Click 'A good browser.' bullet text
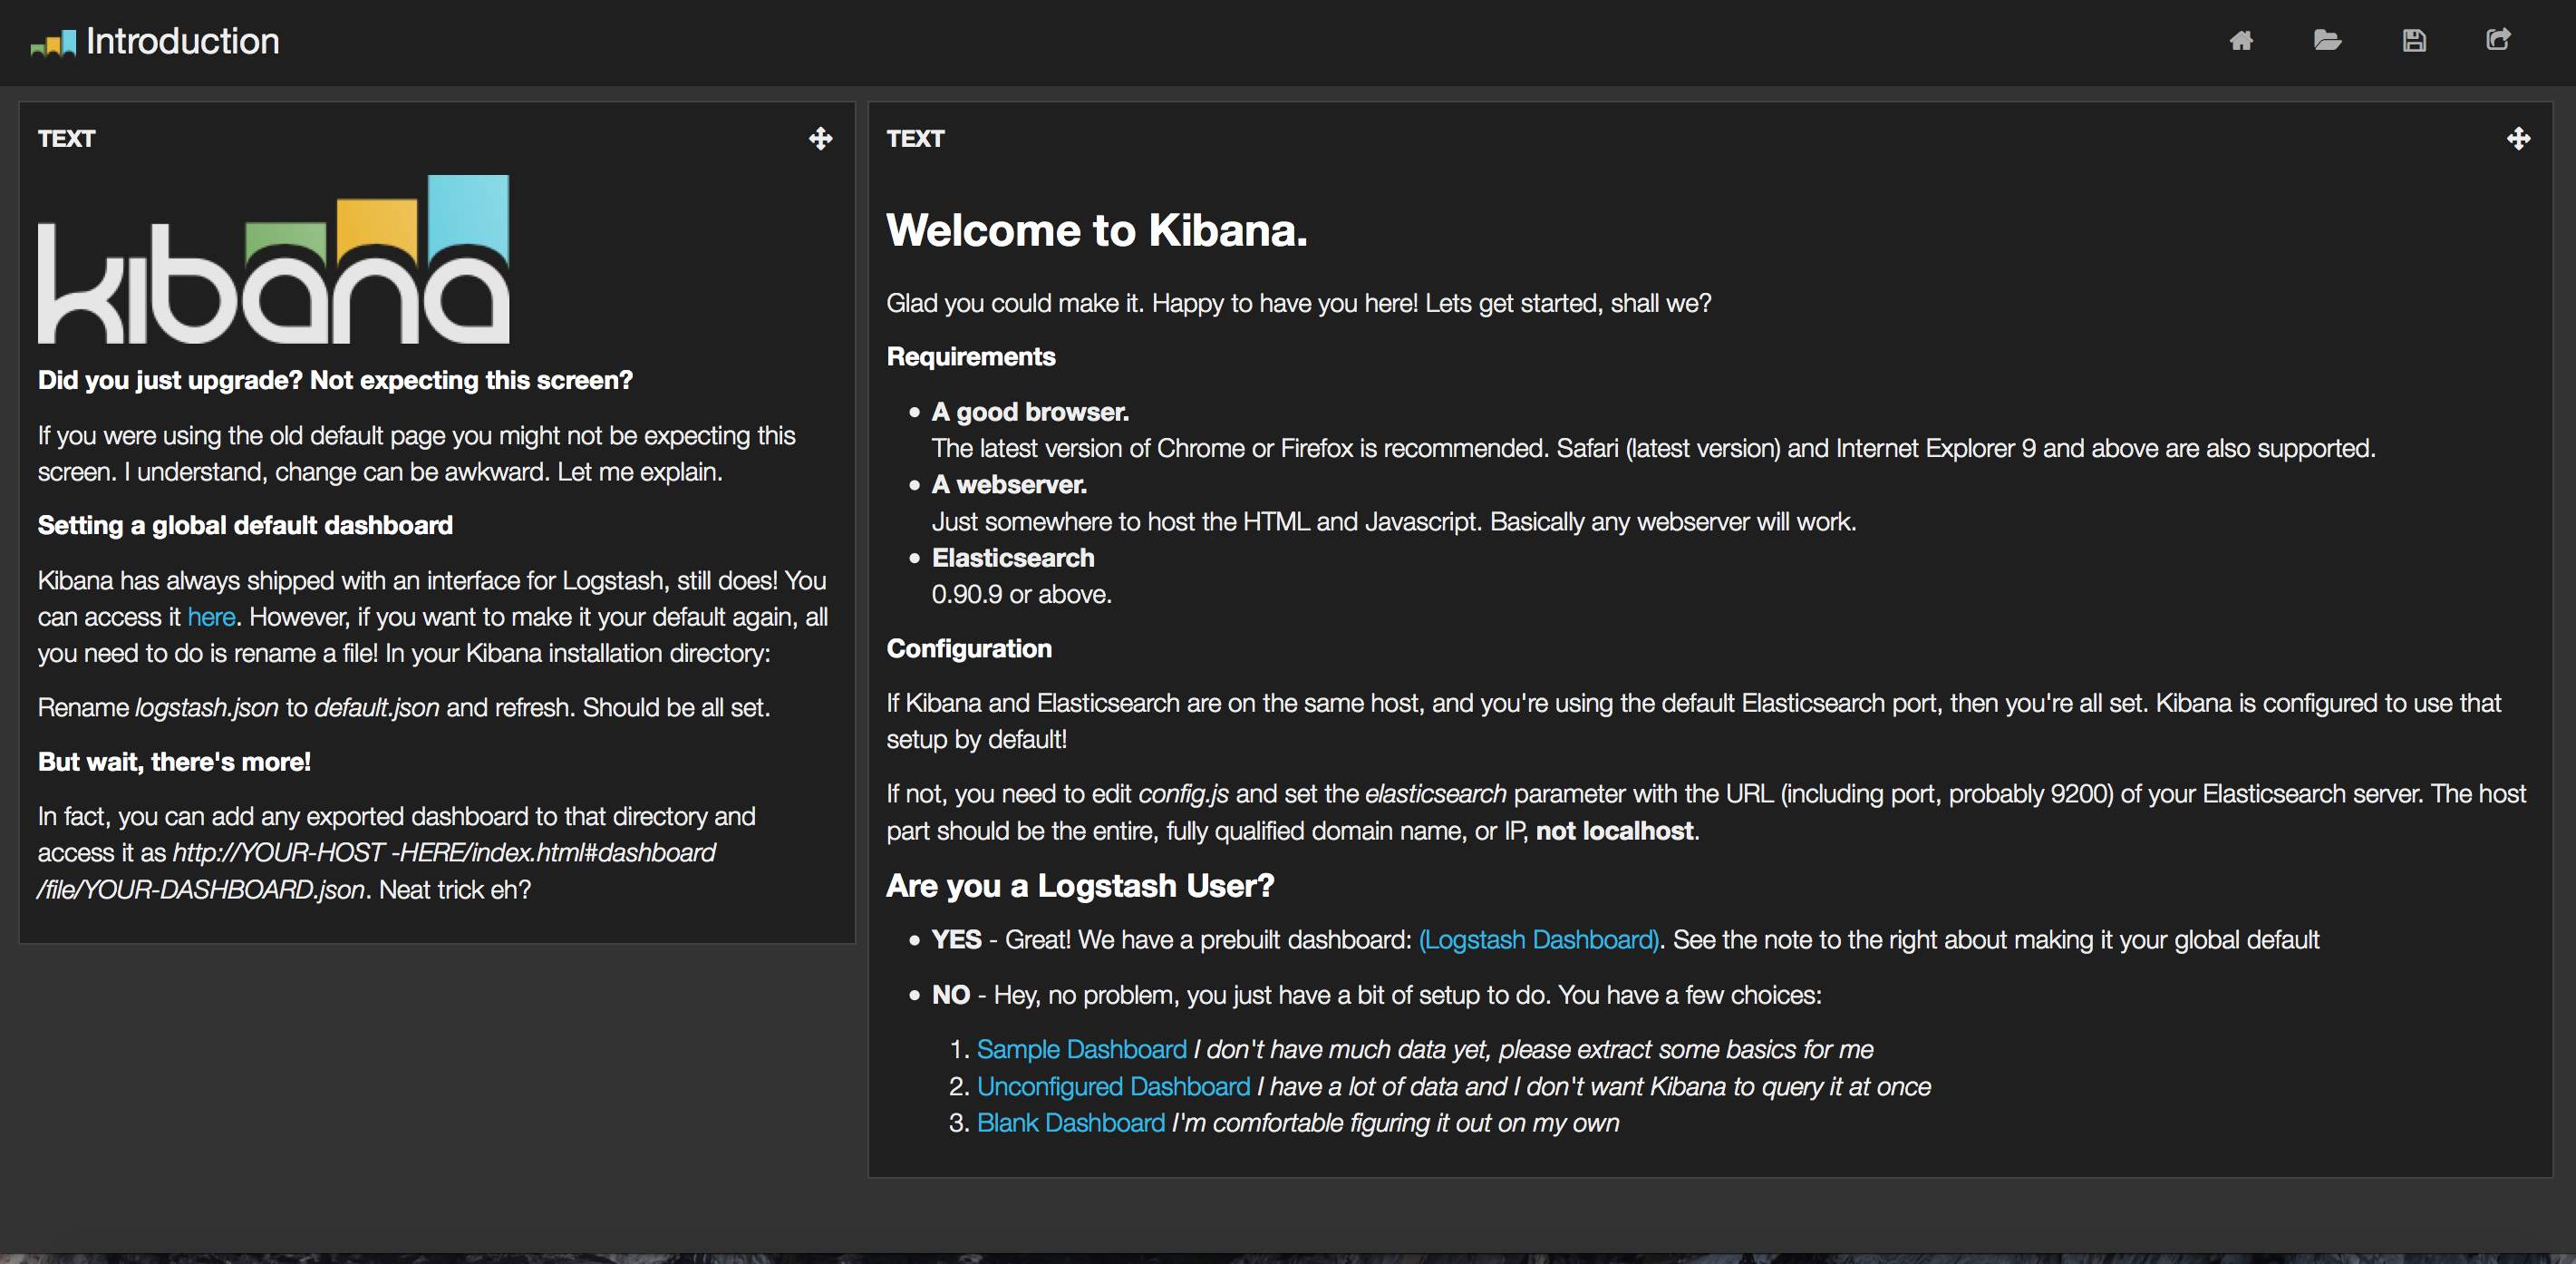2576x1264 pixels. click(x=1030, y=412)
